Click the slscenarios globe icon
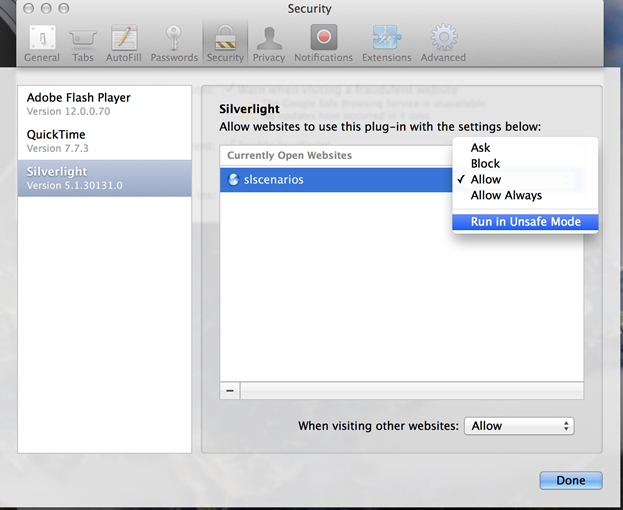The width and height of the screenshot is (623, 510). pos(233,180)
